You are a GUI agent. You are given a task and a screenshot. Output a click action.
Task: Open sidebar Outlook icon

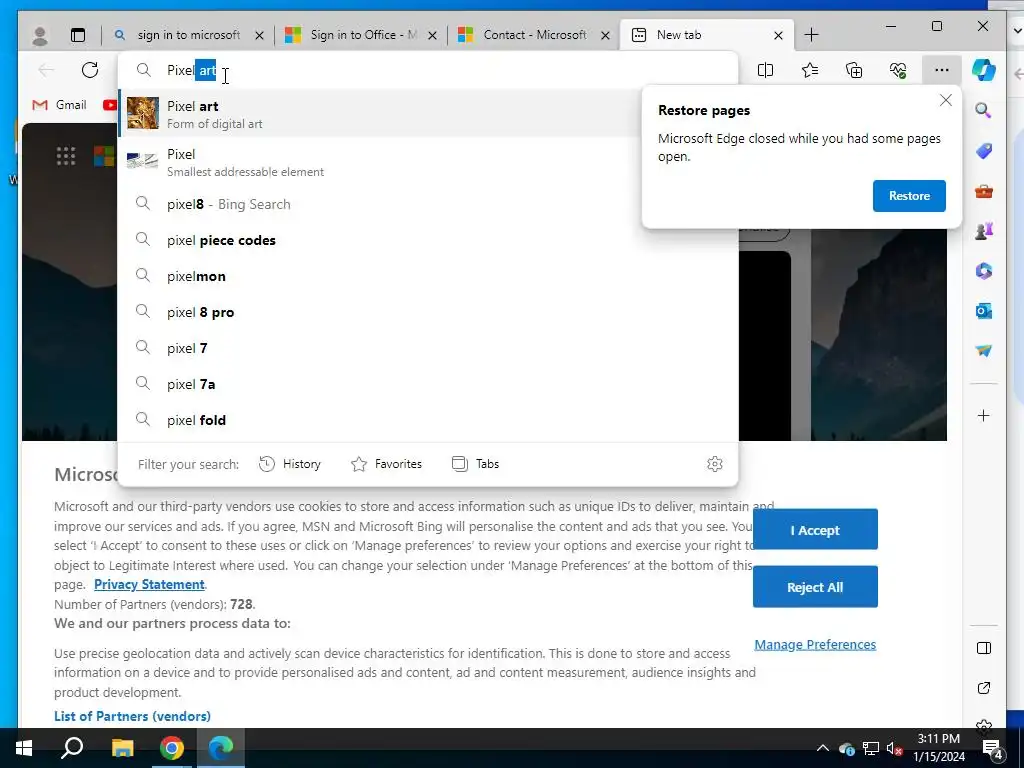click(x=984, y=311)
